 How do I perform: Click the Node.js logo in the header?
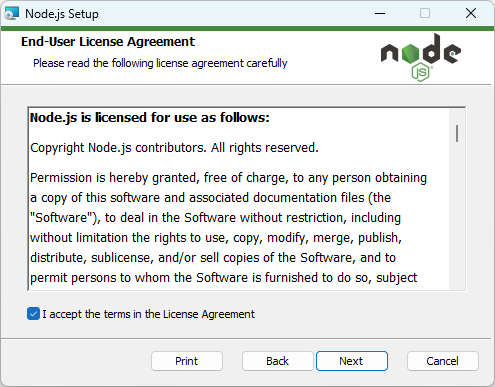coord(421,57)
